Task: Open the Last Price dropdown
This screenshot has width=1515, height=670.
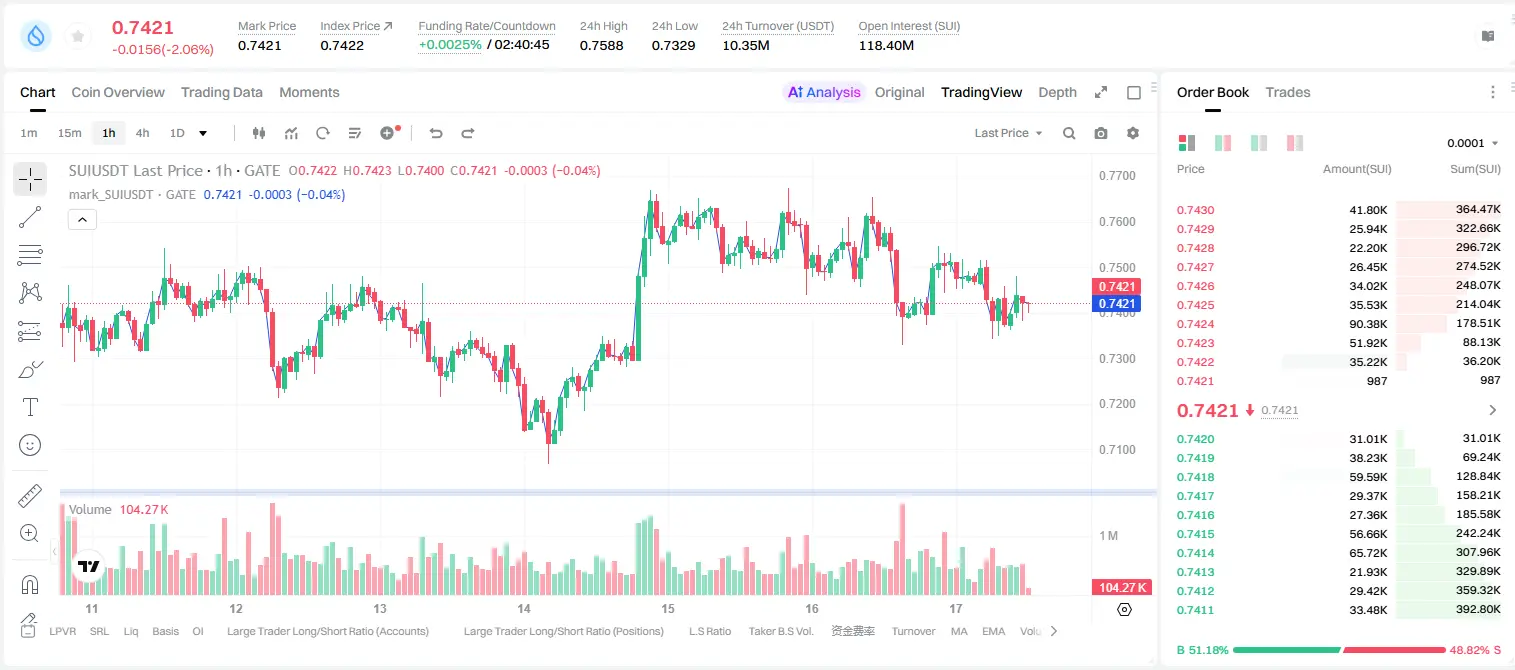Action: pyautogui.click(x=1008, y=133)
